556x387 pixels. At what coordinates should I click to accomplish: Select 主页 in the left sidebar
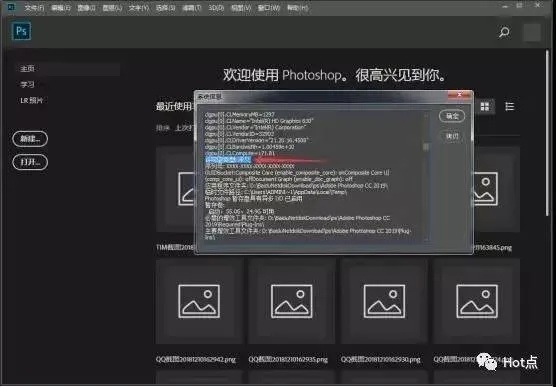68,69
